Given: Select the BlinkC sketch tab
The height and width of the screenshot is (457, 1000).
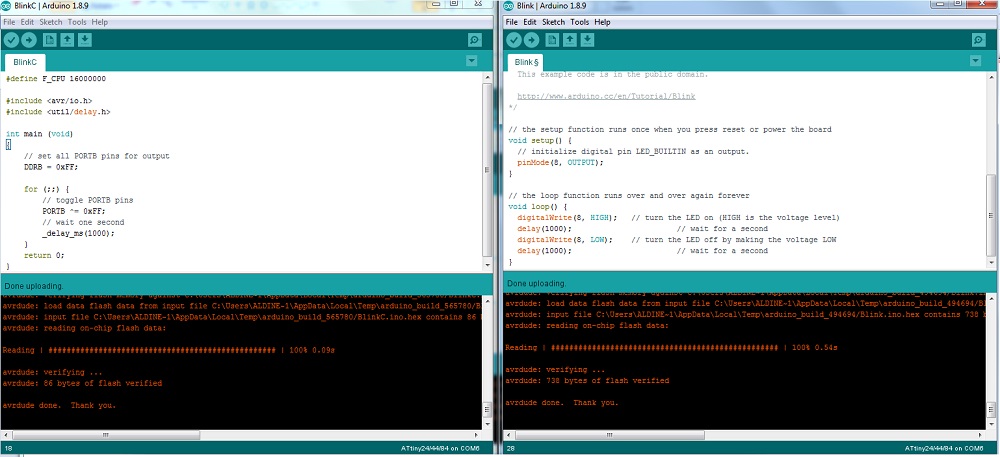Looking at the screenshot, I should coord(25,62).
